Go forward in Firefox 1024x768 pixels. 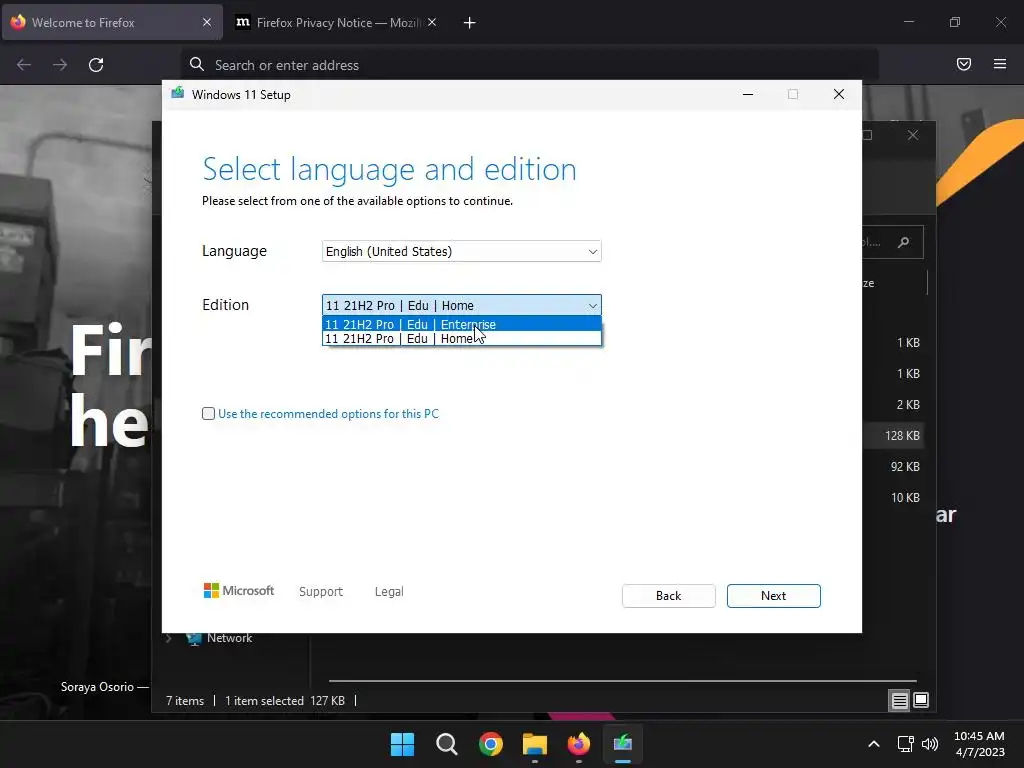[60, 65]
